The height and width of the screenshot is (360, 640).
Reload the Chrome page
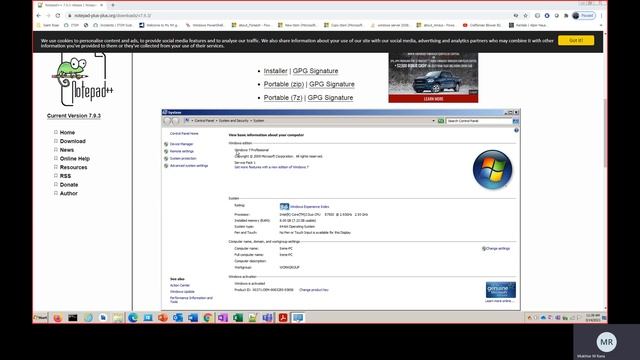click(x=58, y=16)
